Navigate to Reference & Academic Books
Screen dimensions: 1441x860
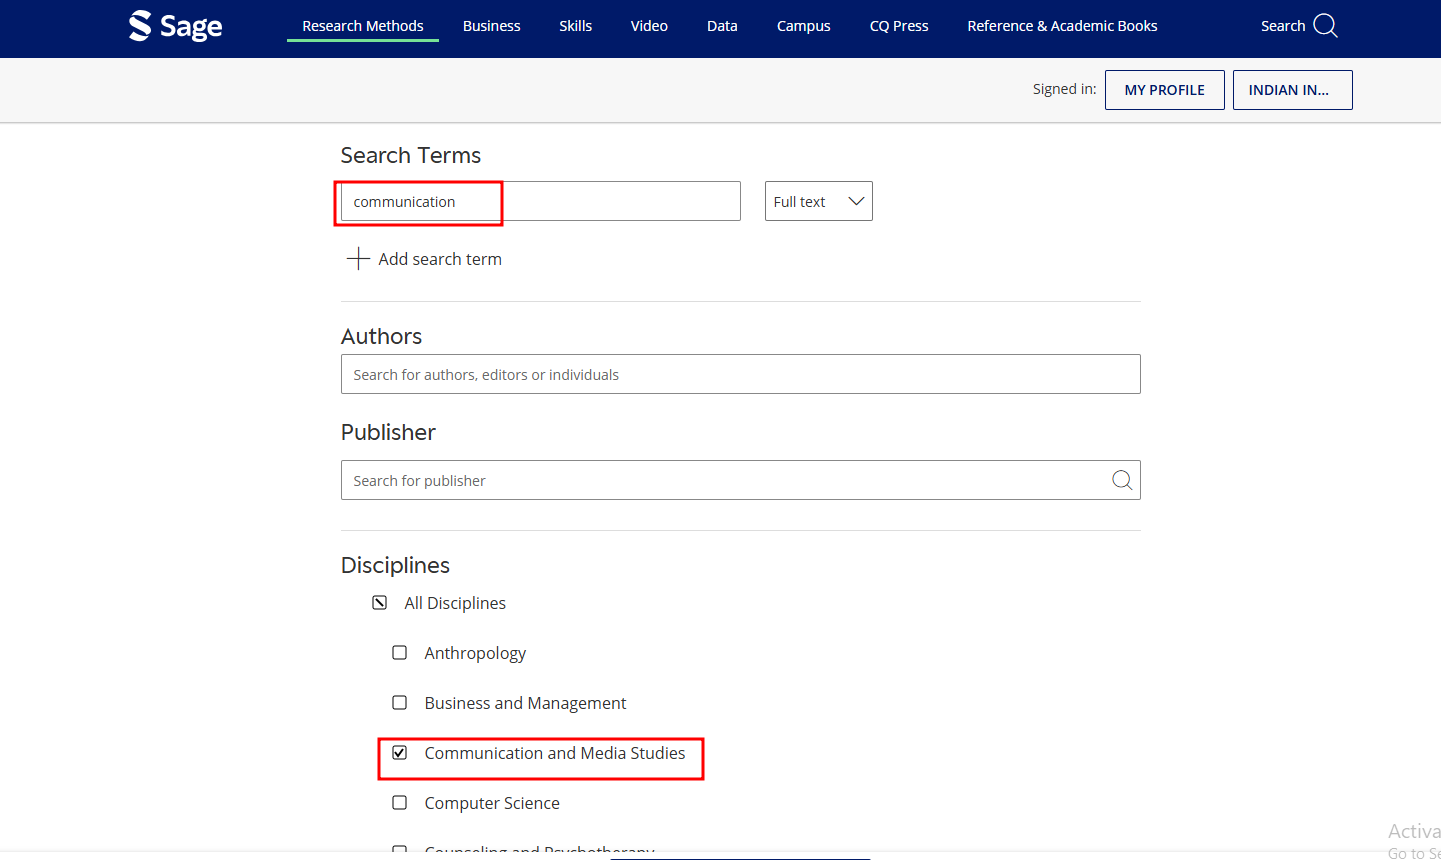pyautogui.click(x=1062, y=26)
